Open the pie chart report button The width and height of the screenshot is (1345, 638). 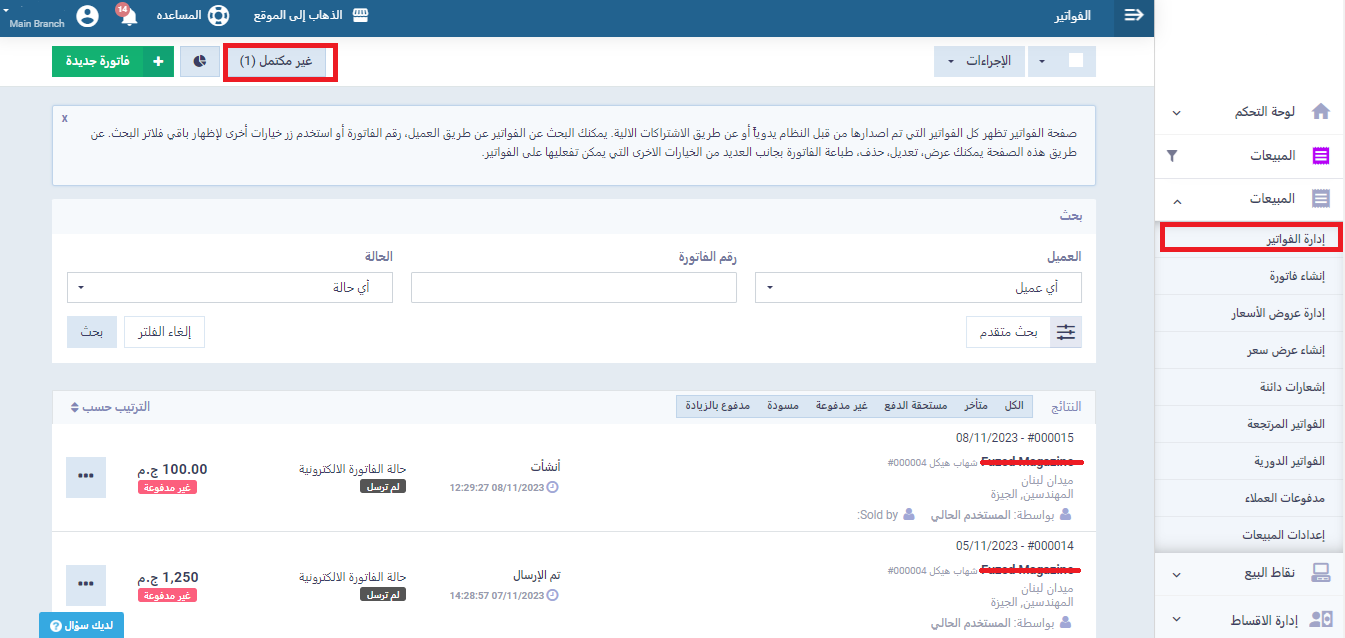click(200, 62)
